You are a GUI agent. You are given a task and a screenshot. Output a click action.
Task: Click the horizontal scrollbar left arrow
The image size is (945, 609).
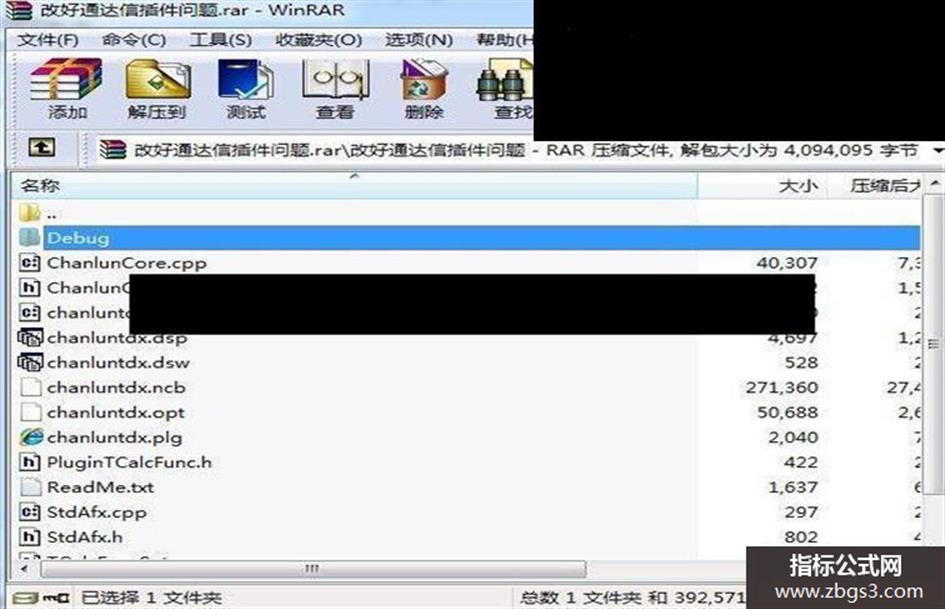coord(25,569)
